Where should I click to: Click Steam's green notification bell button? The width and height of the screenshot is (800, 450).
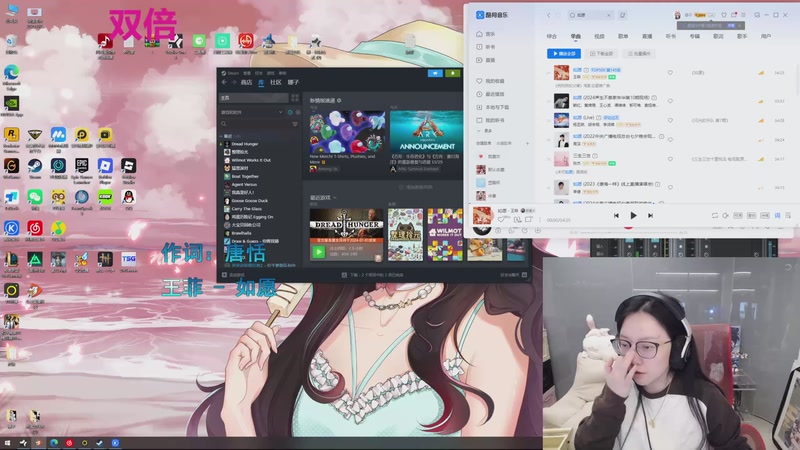click(453, 73)
